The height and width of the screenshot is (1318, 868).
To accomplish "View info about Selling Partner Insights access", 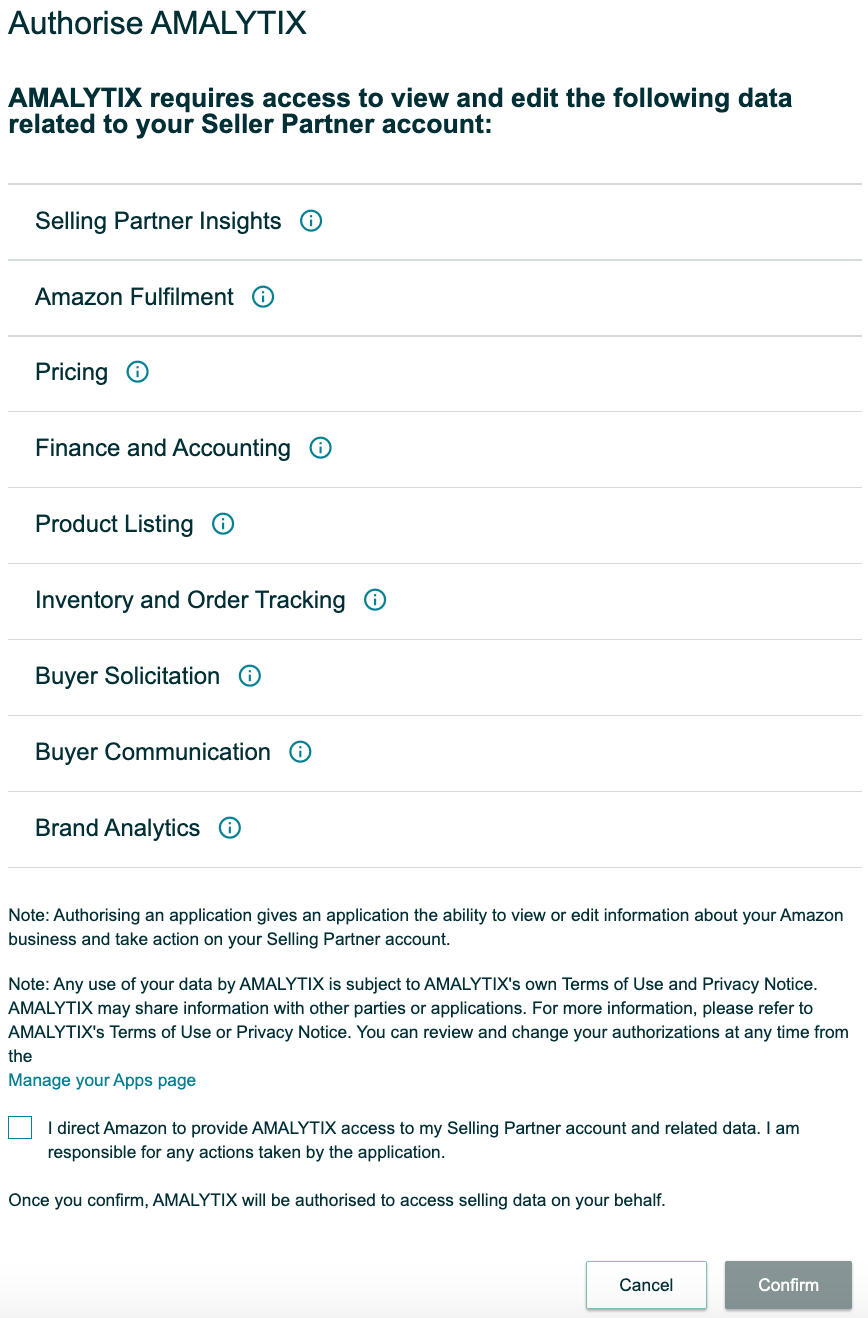I will (x=311, y=221).
